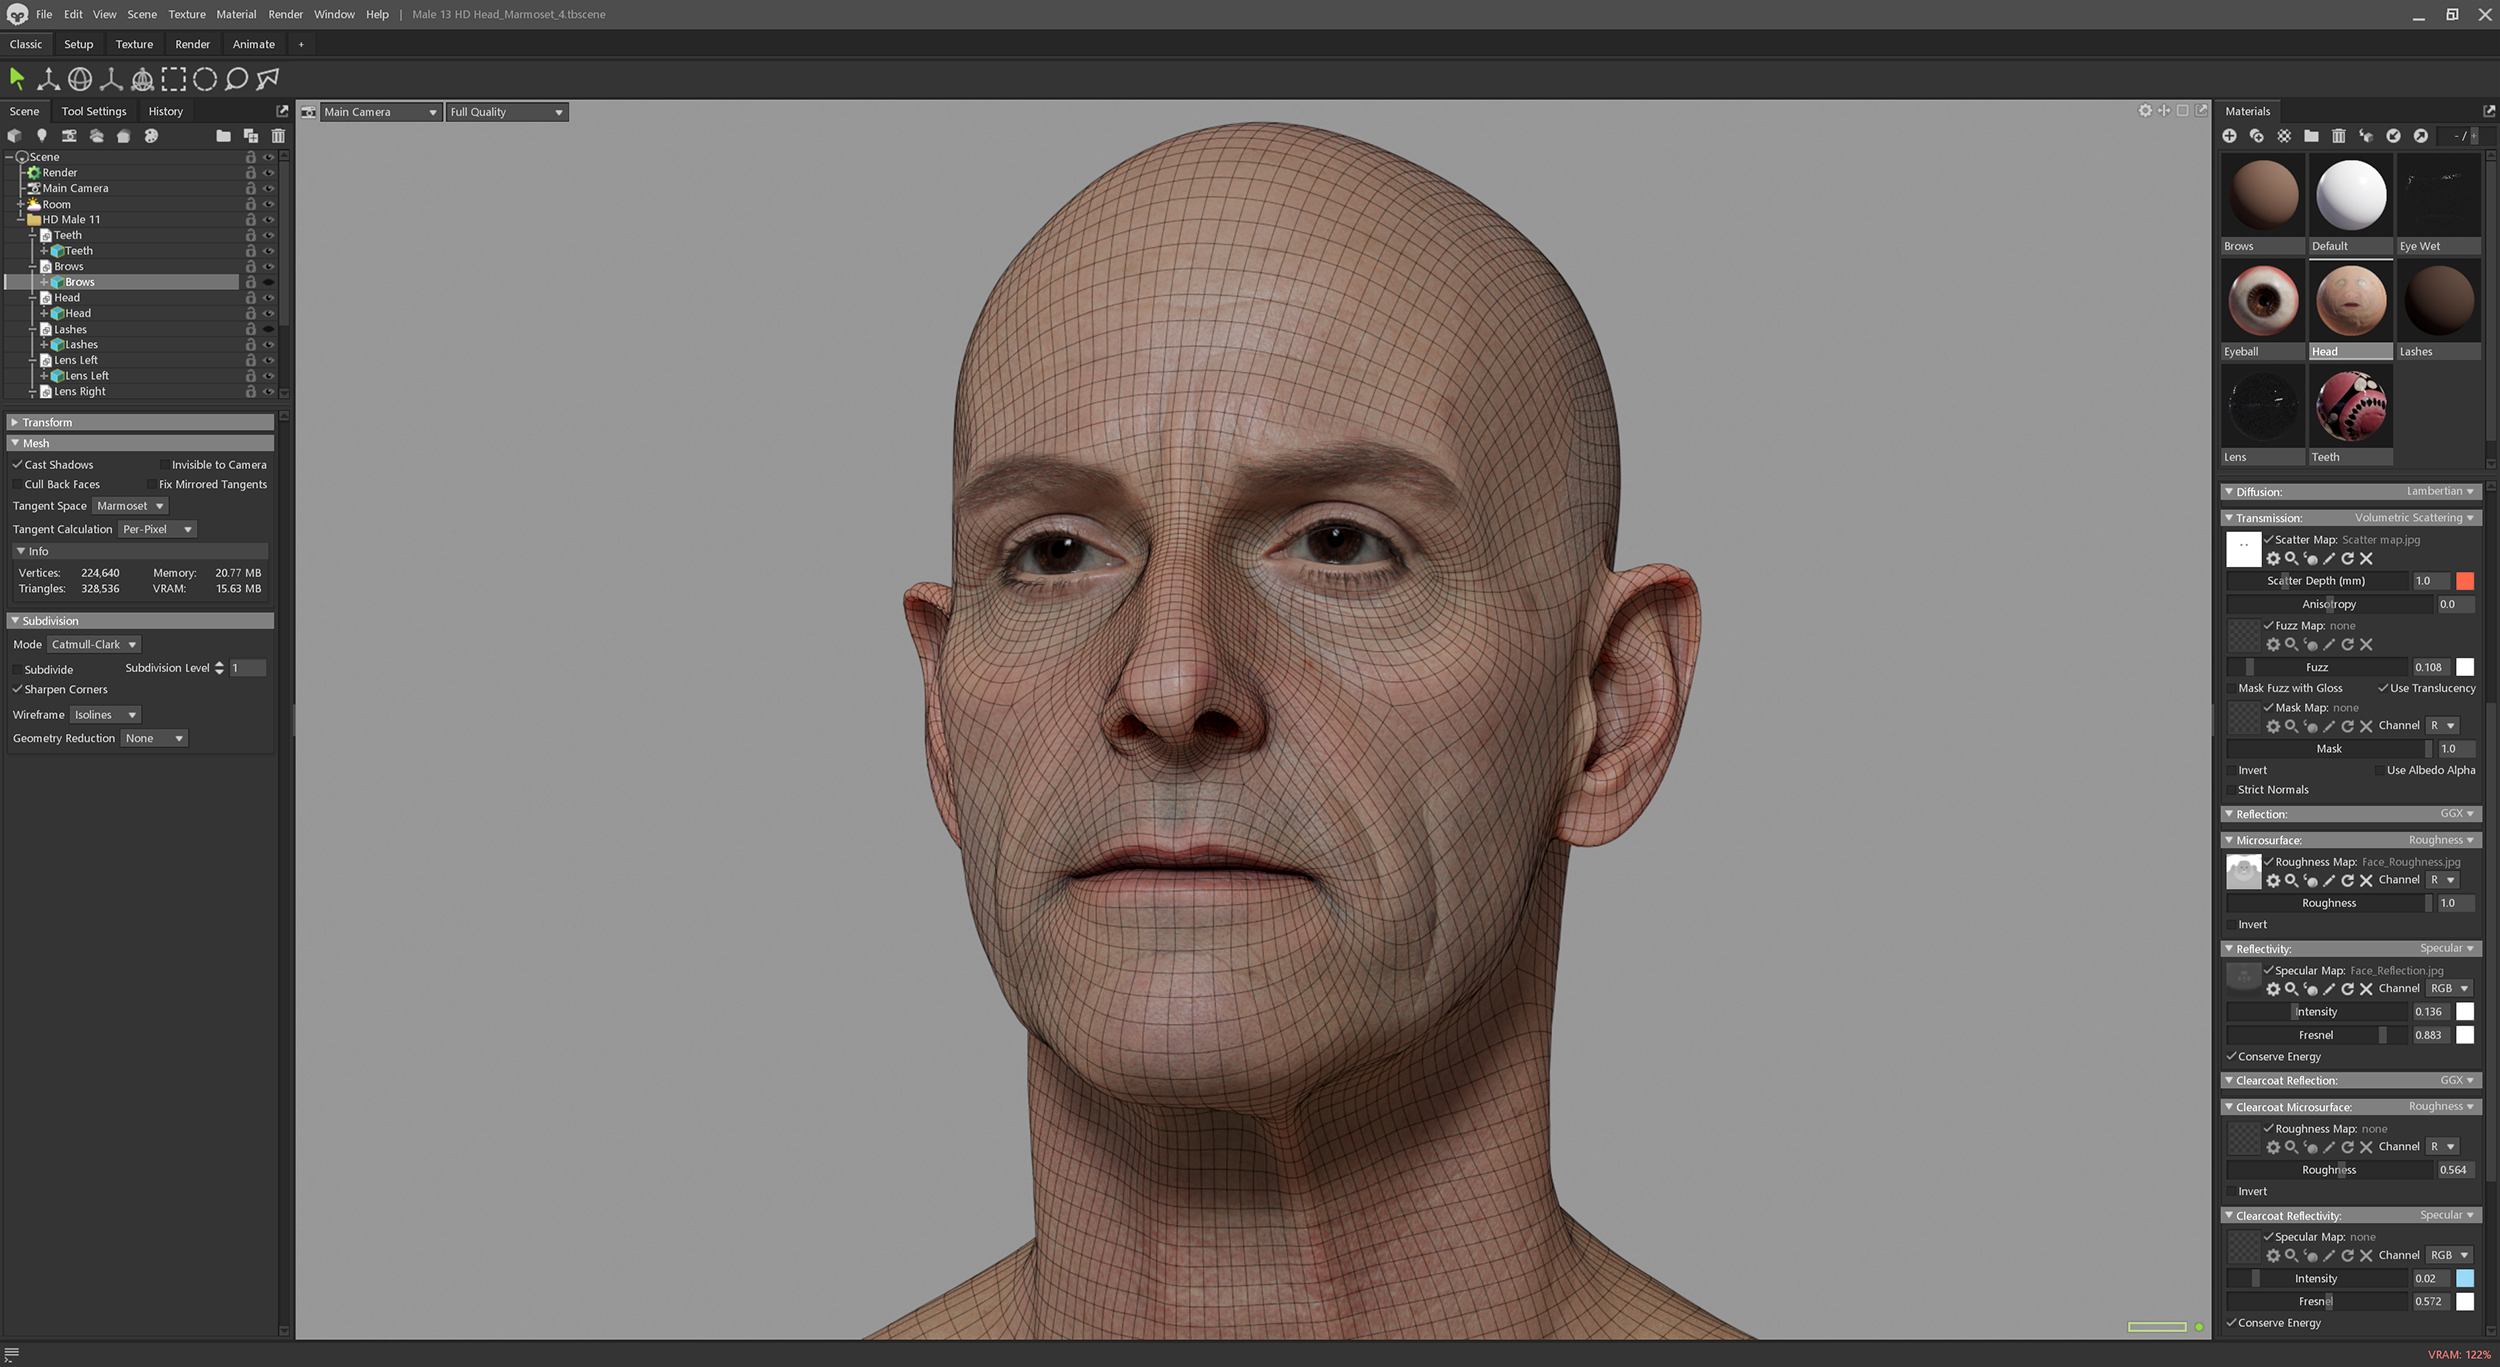The image size is (2500, 1367).
Task: Select the rectangular marquee selection tool
Action: tap(175, 79)
